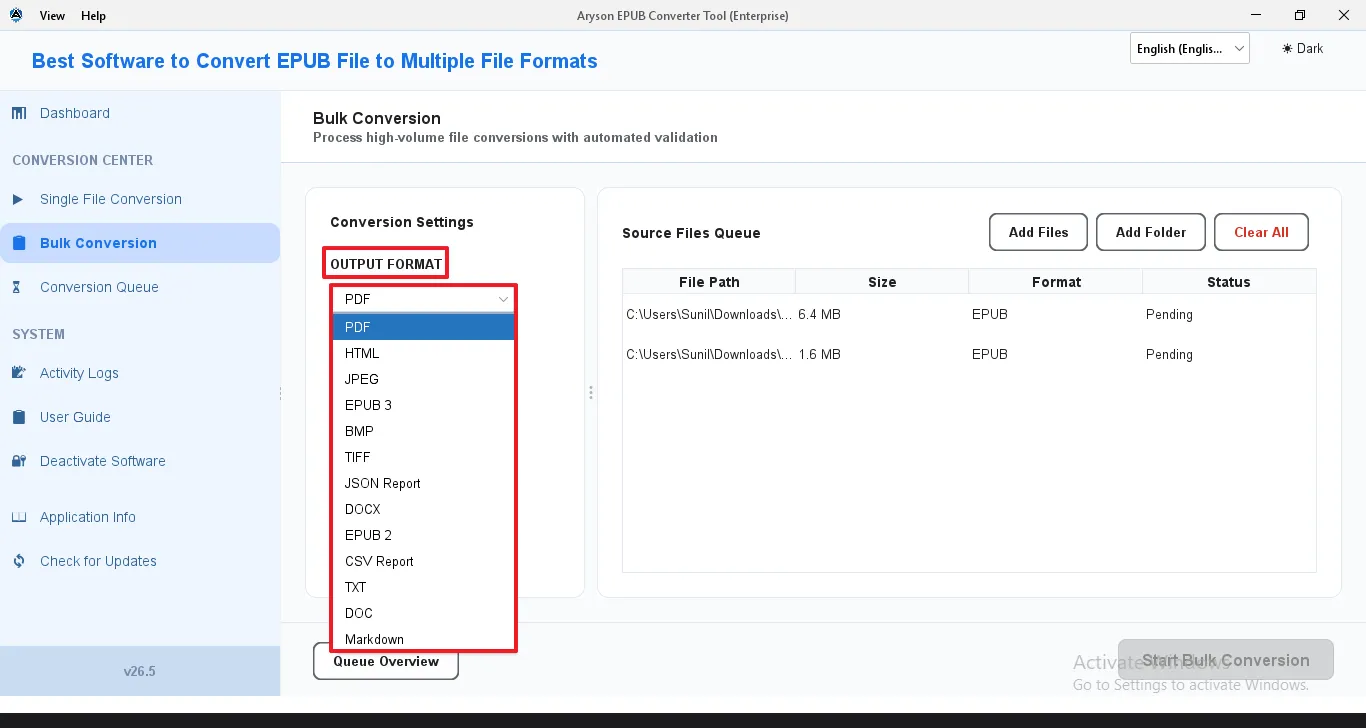1366x728 pixels.
Task: Select the Single File Conversion play icon
Action: pyautogui.click(x=18, y=199)
